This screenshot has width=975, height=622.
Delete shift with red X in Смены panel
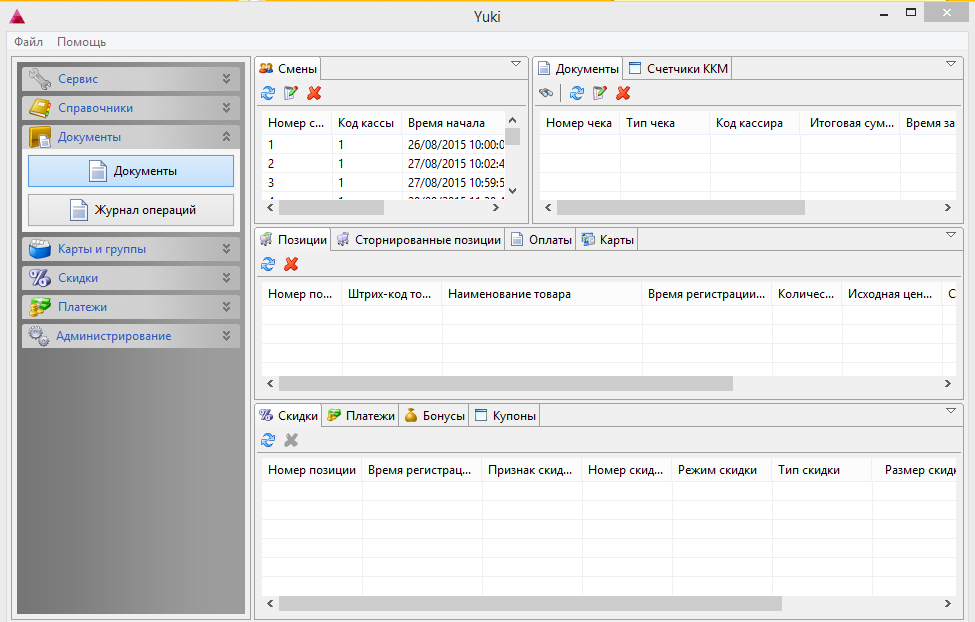(314, 93)
